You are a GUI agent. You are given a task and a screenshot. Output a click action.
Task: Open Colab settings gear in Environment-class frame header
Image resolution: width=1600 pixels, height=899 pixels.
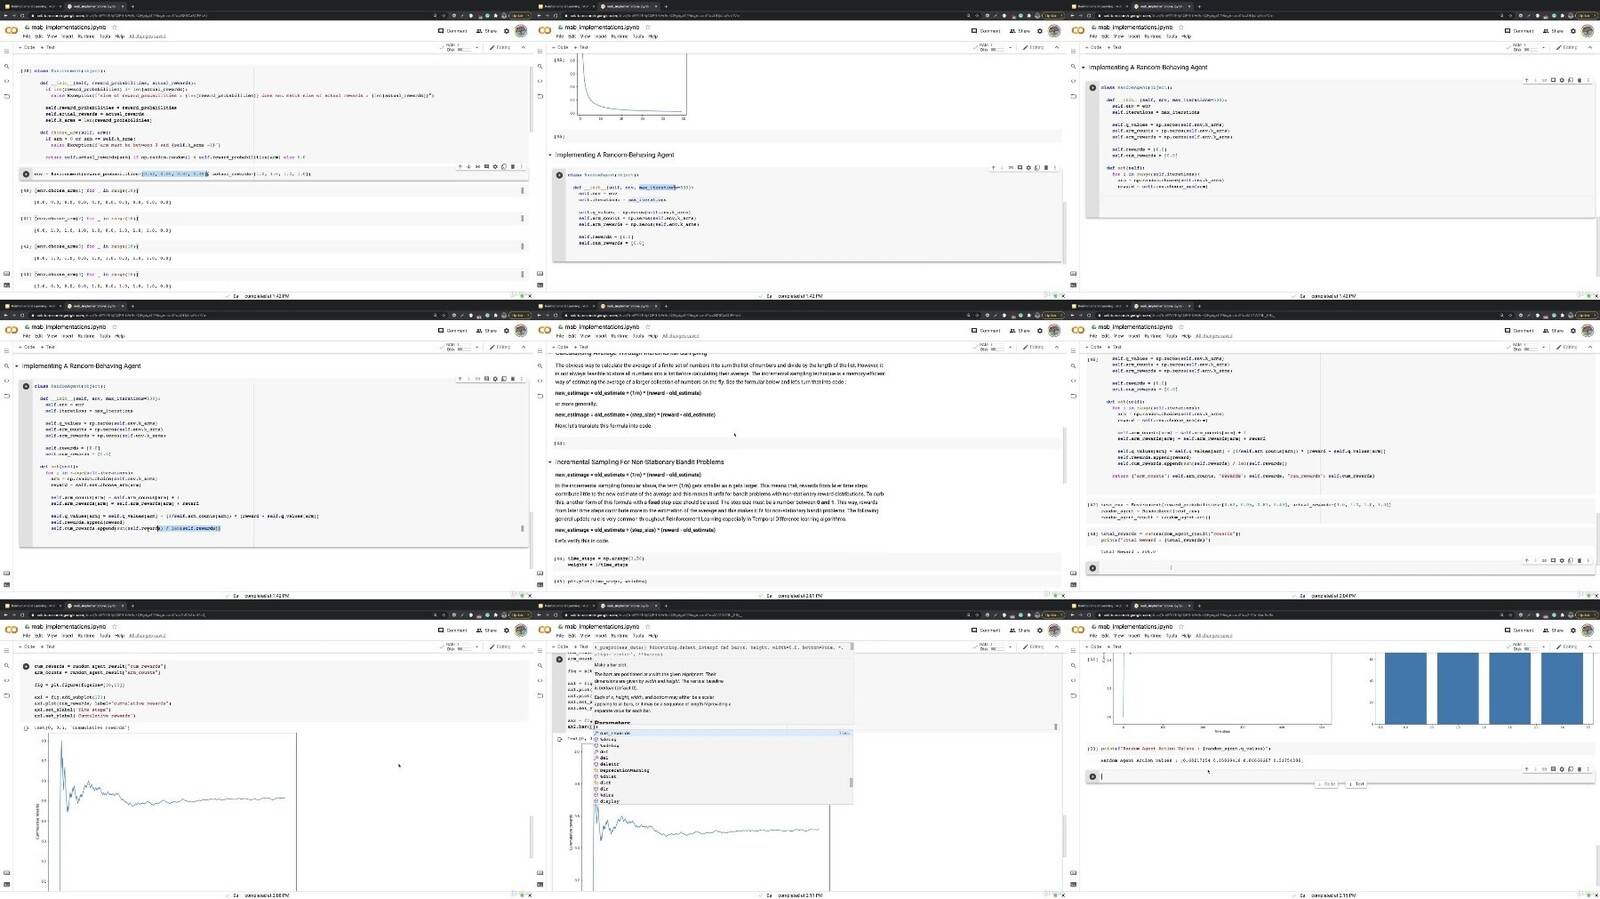506,31
